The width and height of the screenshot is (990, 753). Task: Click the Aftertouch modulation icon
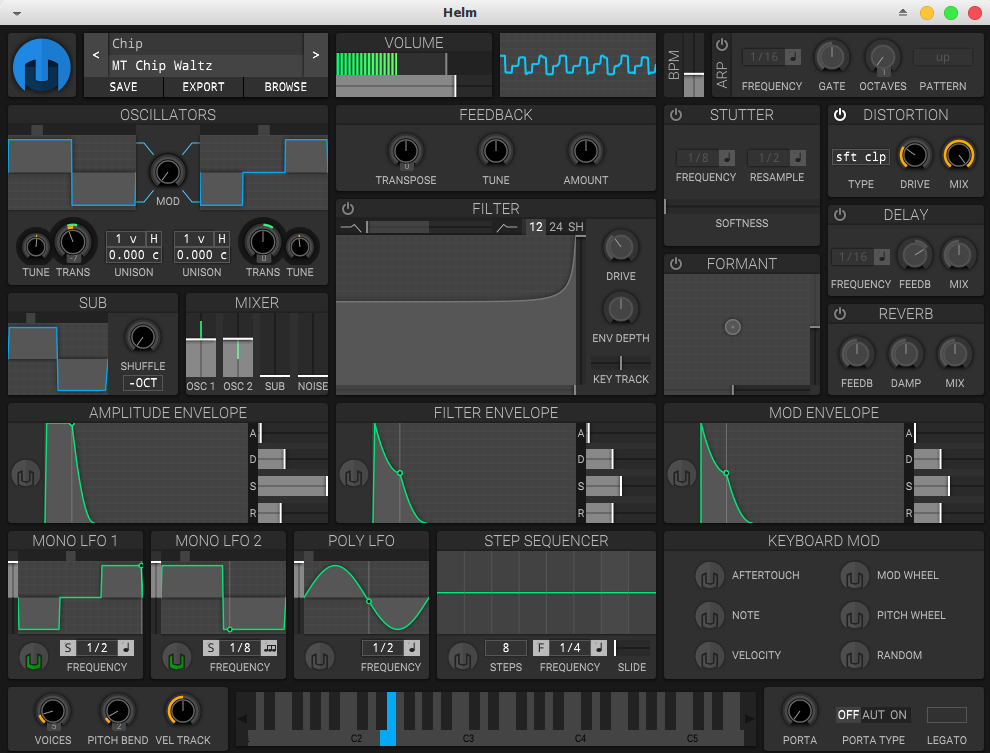click(709, 576)
